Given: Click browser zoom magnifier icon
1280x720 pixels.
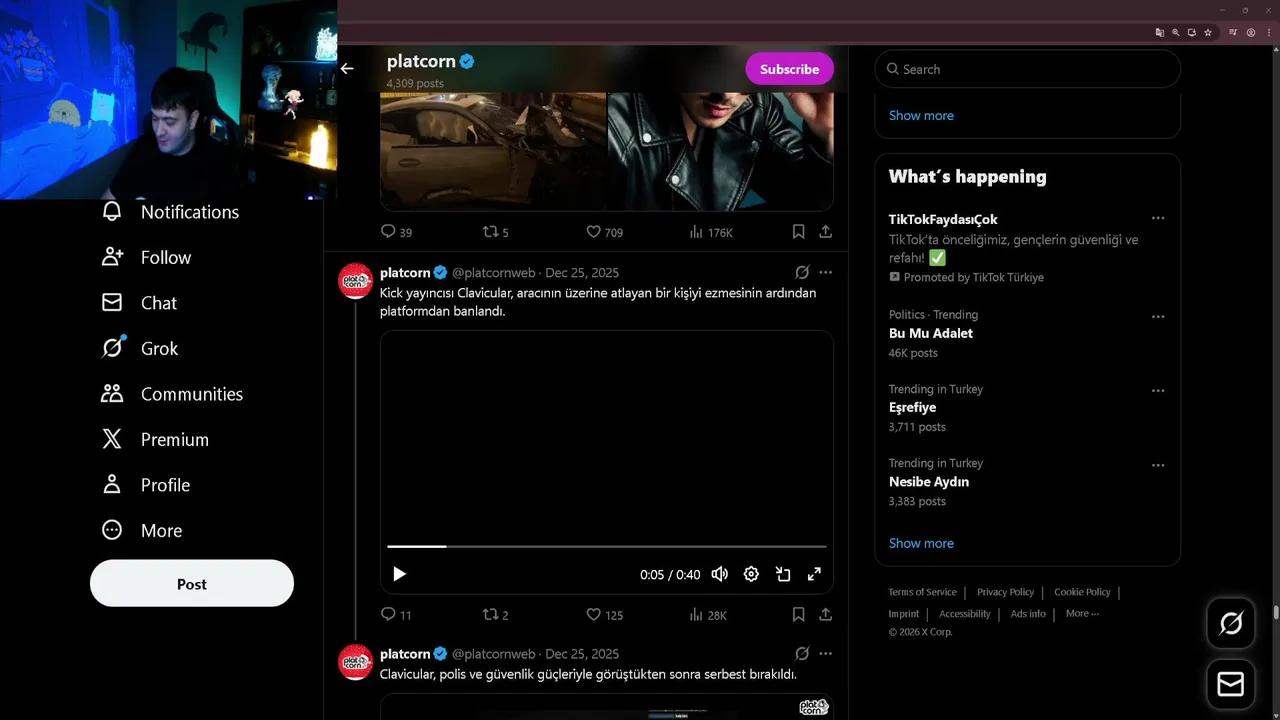Looking at the screenshot, I should click(x=1176, y=32).
